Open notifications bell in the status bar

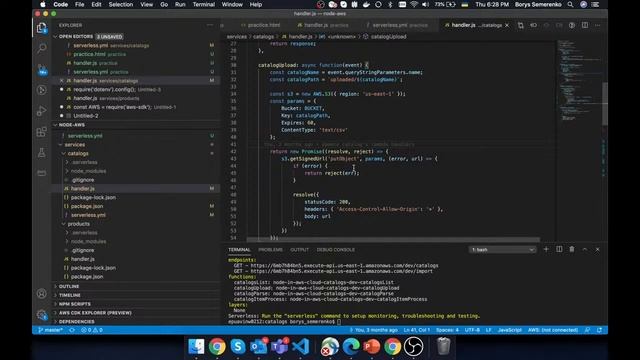coord(599,330)
